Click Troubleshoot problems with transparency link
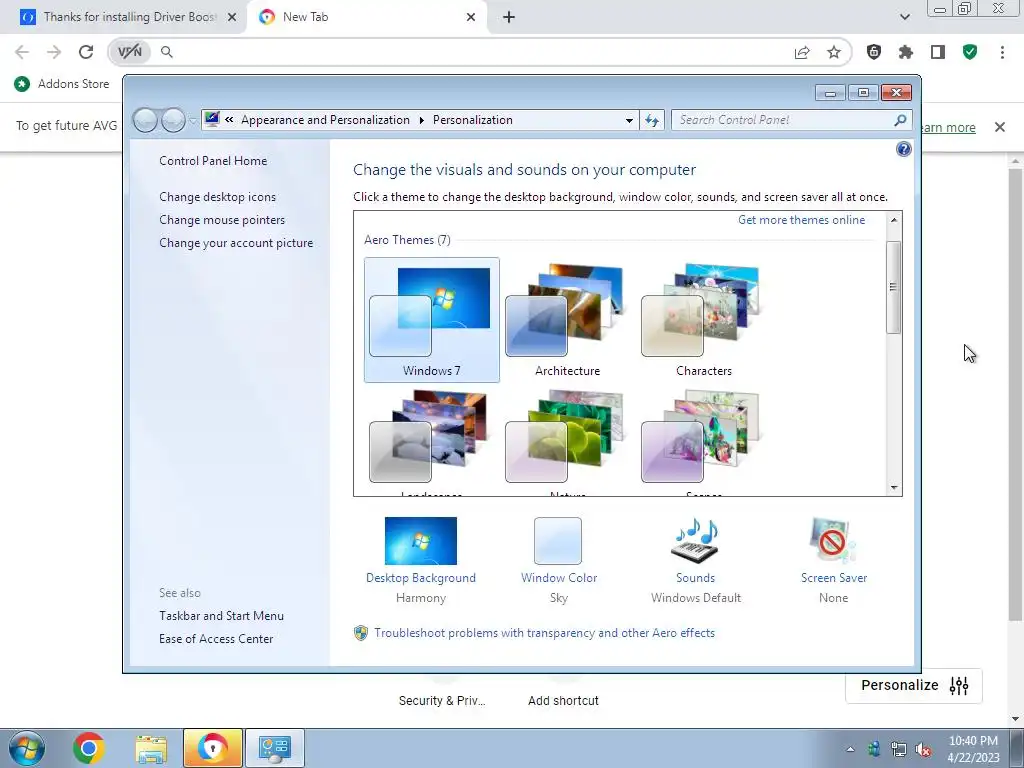The width and height of the screenshot is (1024, 768). 544,633
